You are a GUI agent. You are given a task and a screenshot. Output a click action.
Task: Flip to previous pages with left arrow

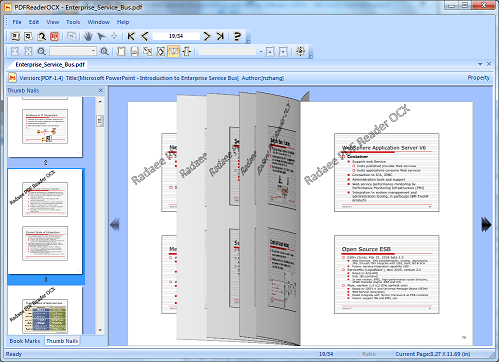click(x=115, y=225)
